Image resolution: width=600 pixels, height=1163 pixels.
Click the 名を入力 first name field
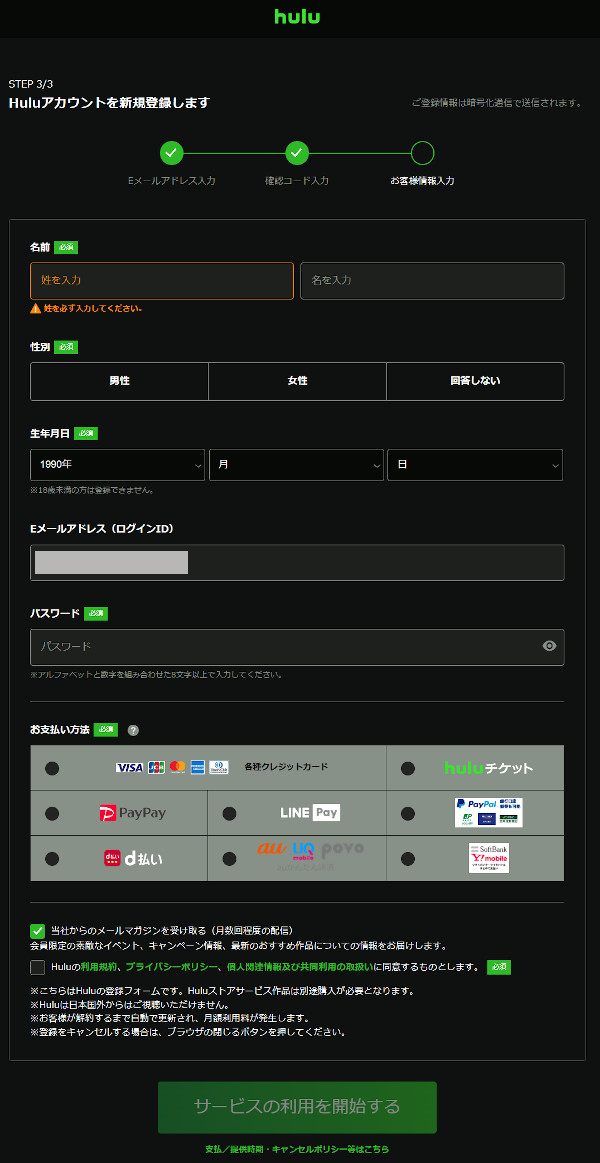click(432, 280)
